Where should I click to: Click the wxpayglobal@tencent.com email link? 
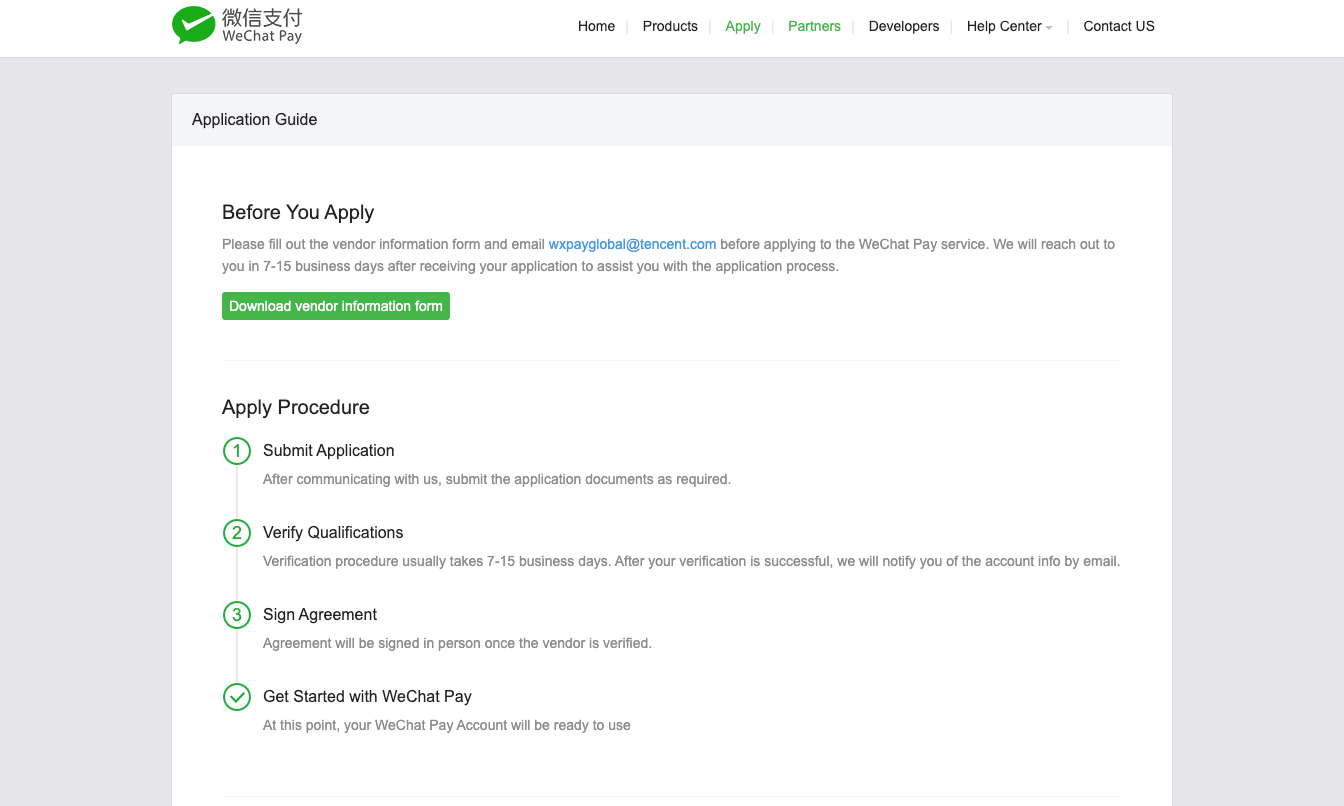coord(632,244)
